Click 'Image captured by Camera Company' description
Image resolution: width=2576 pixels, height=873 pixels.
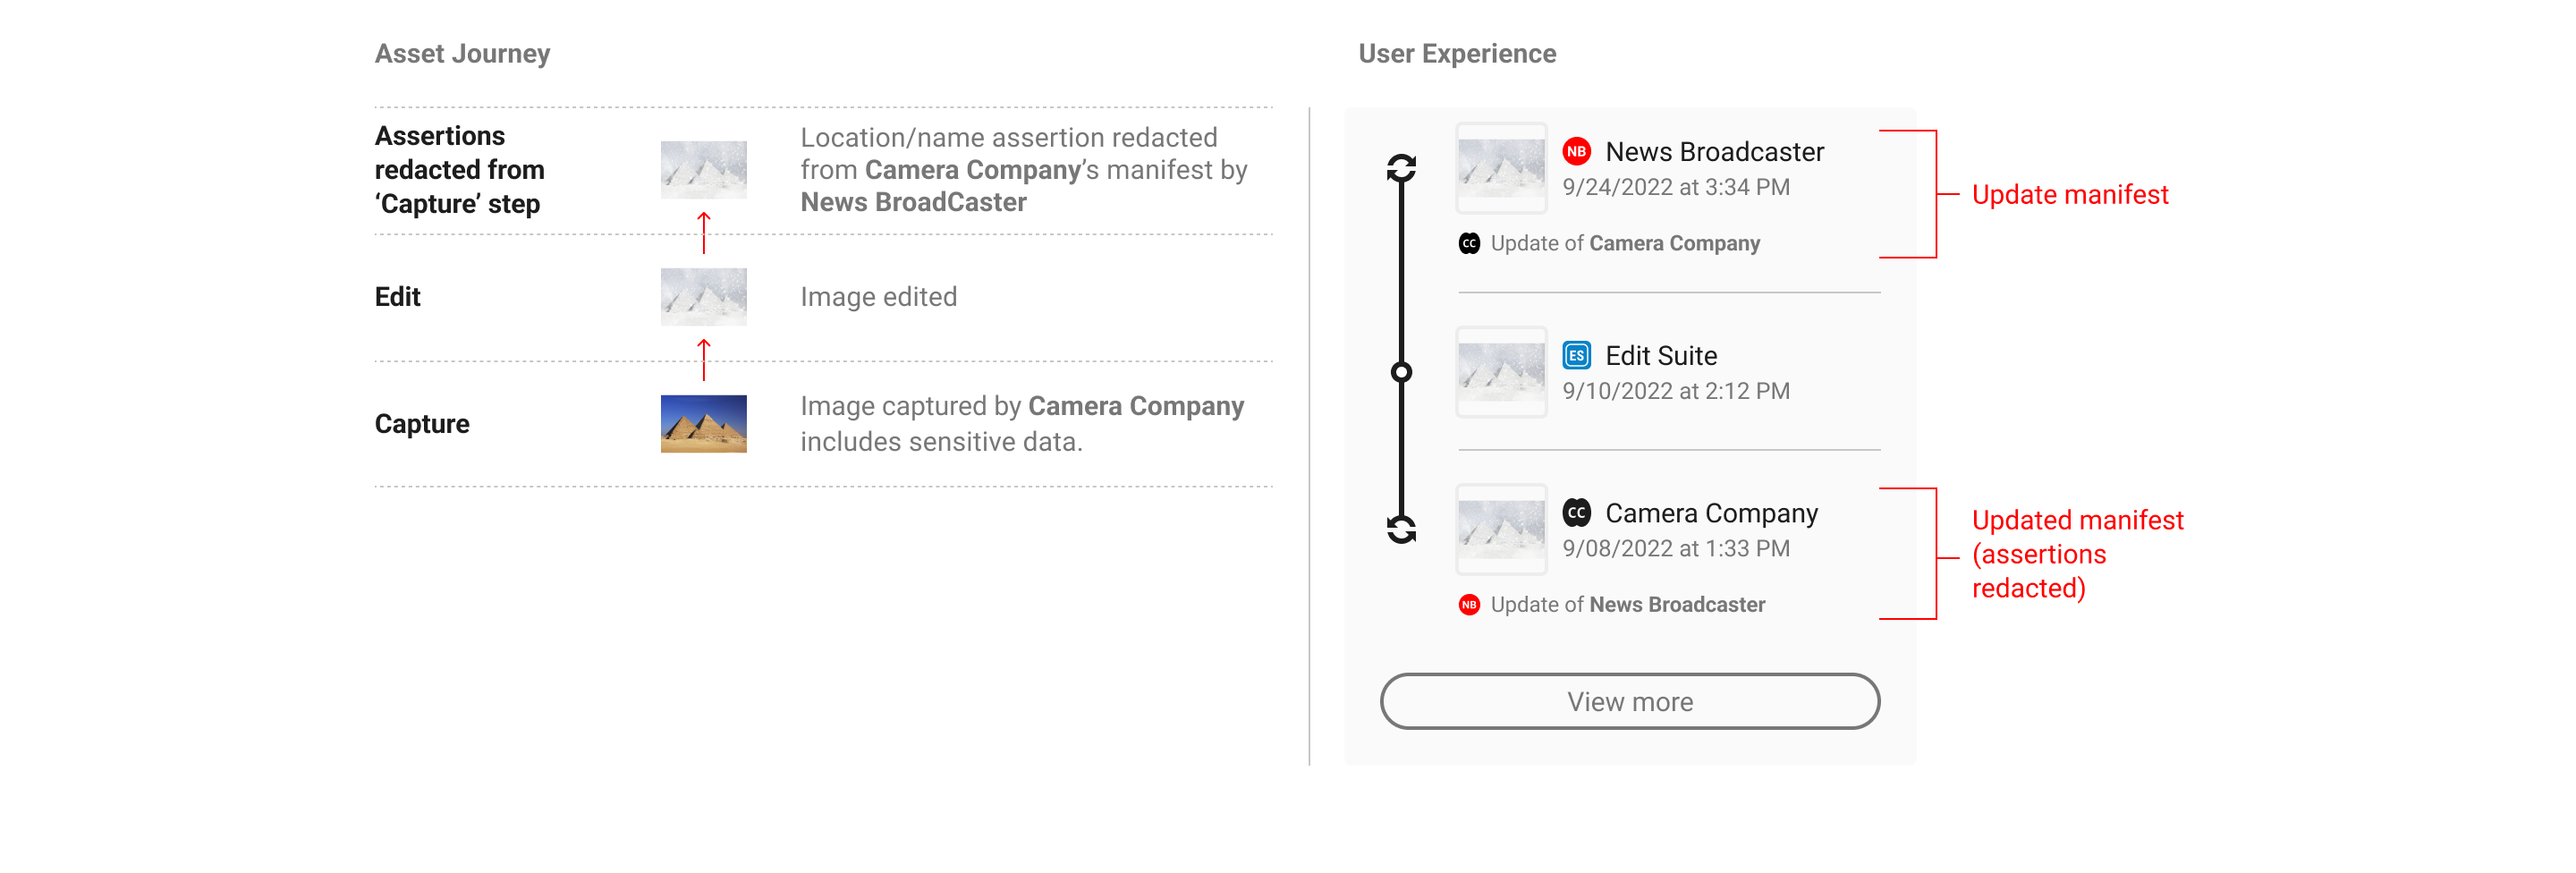coord(1022,424)
